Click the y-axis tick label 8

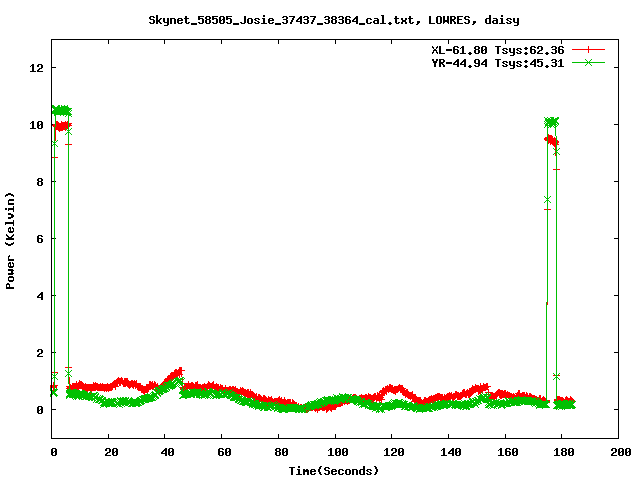point(40,182)
